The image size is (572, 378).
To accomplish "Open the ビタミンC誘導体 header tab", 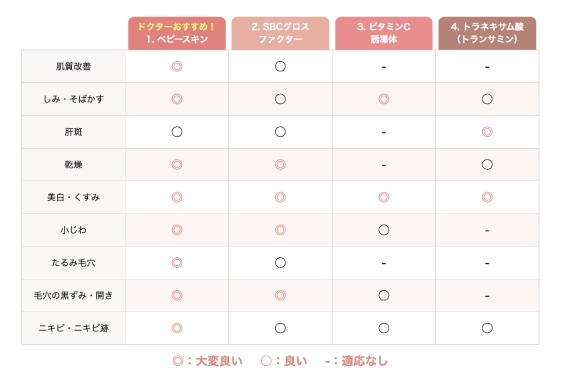I will (x=384, y=33).
